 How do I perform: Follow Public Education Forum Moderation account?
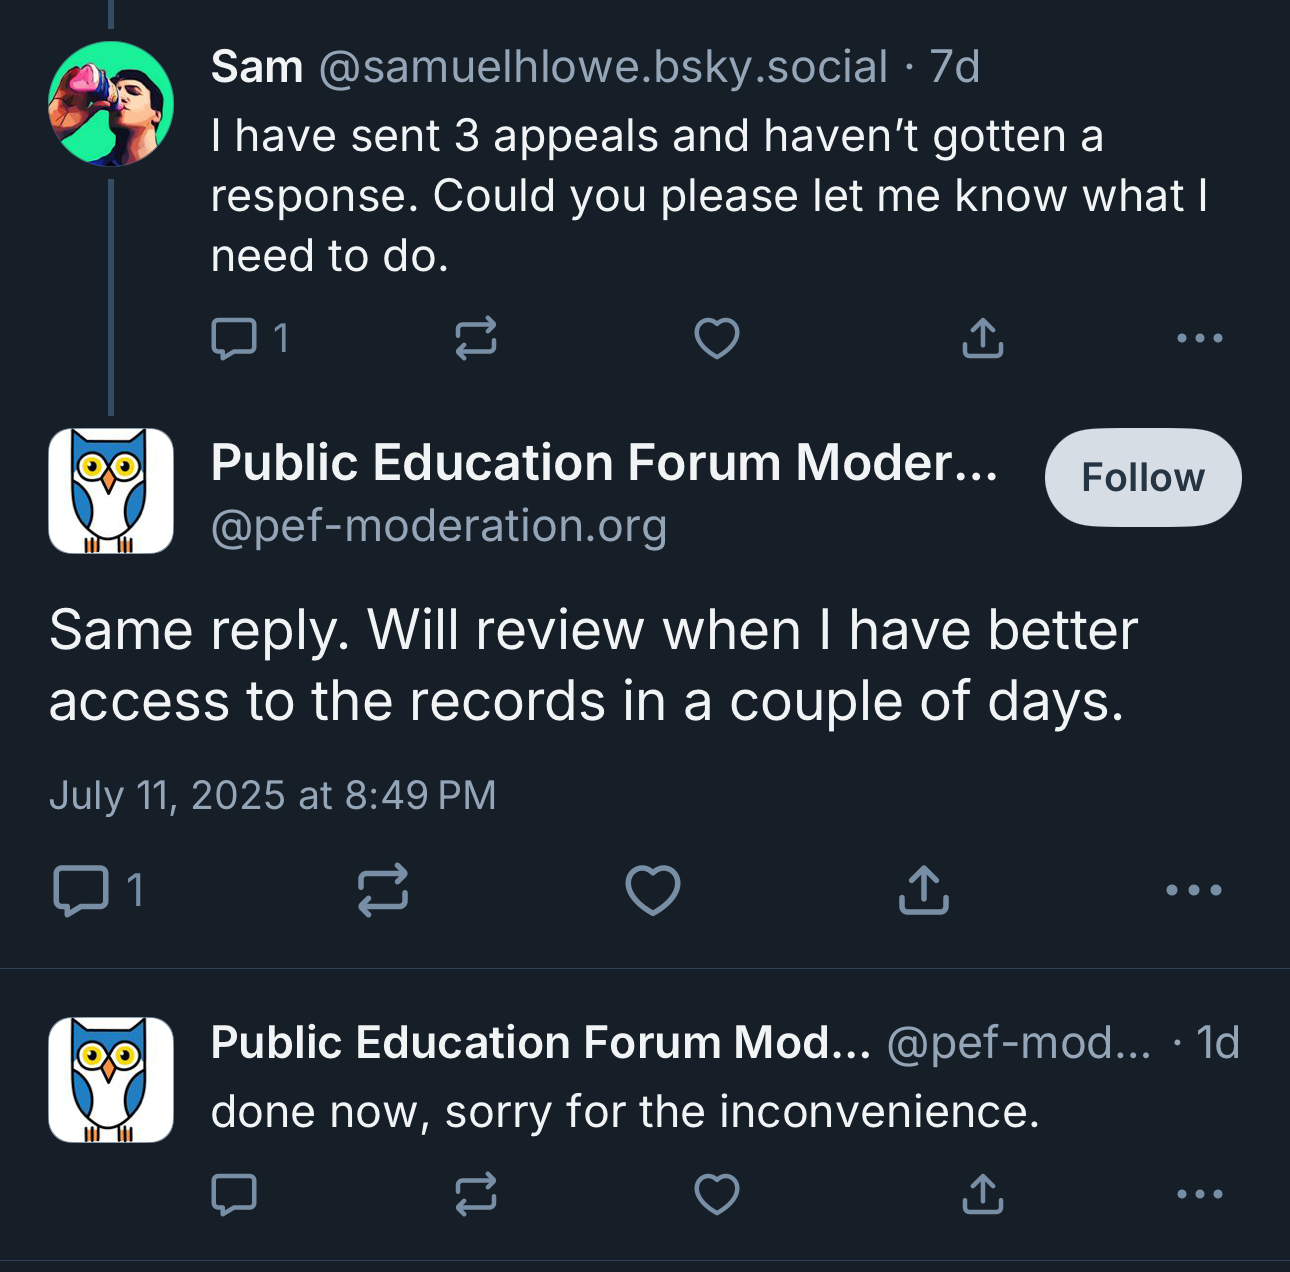pos(1142,478)
